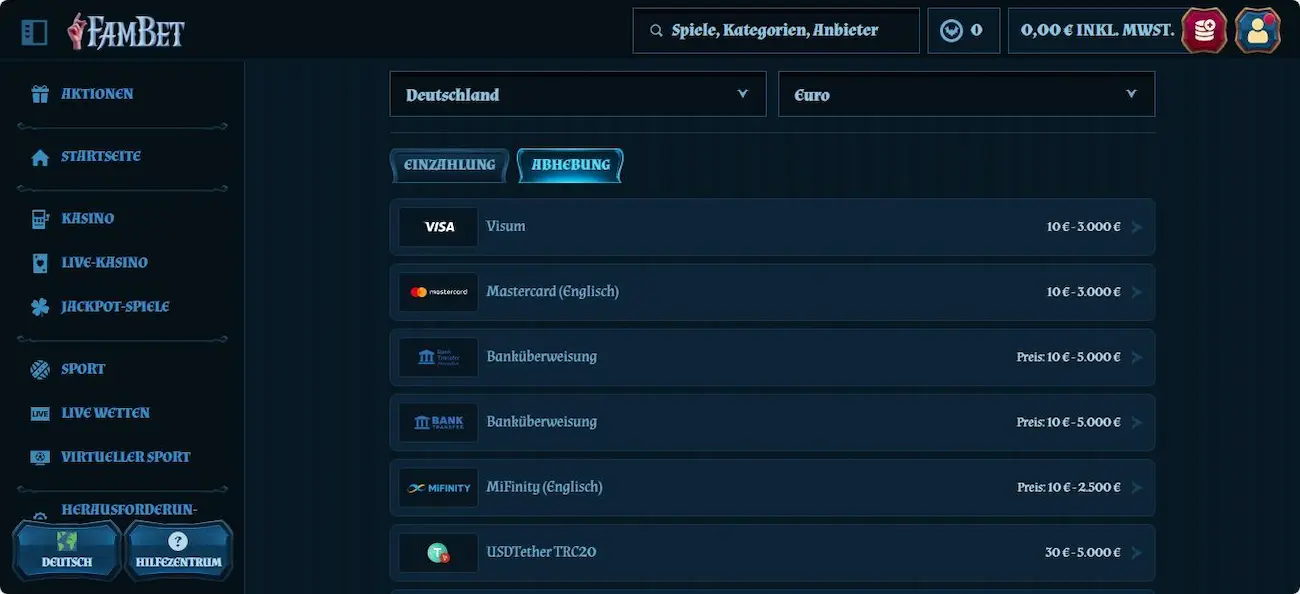
Task: Click the house icon beside Startseite
Action: (40, 157)
